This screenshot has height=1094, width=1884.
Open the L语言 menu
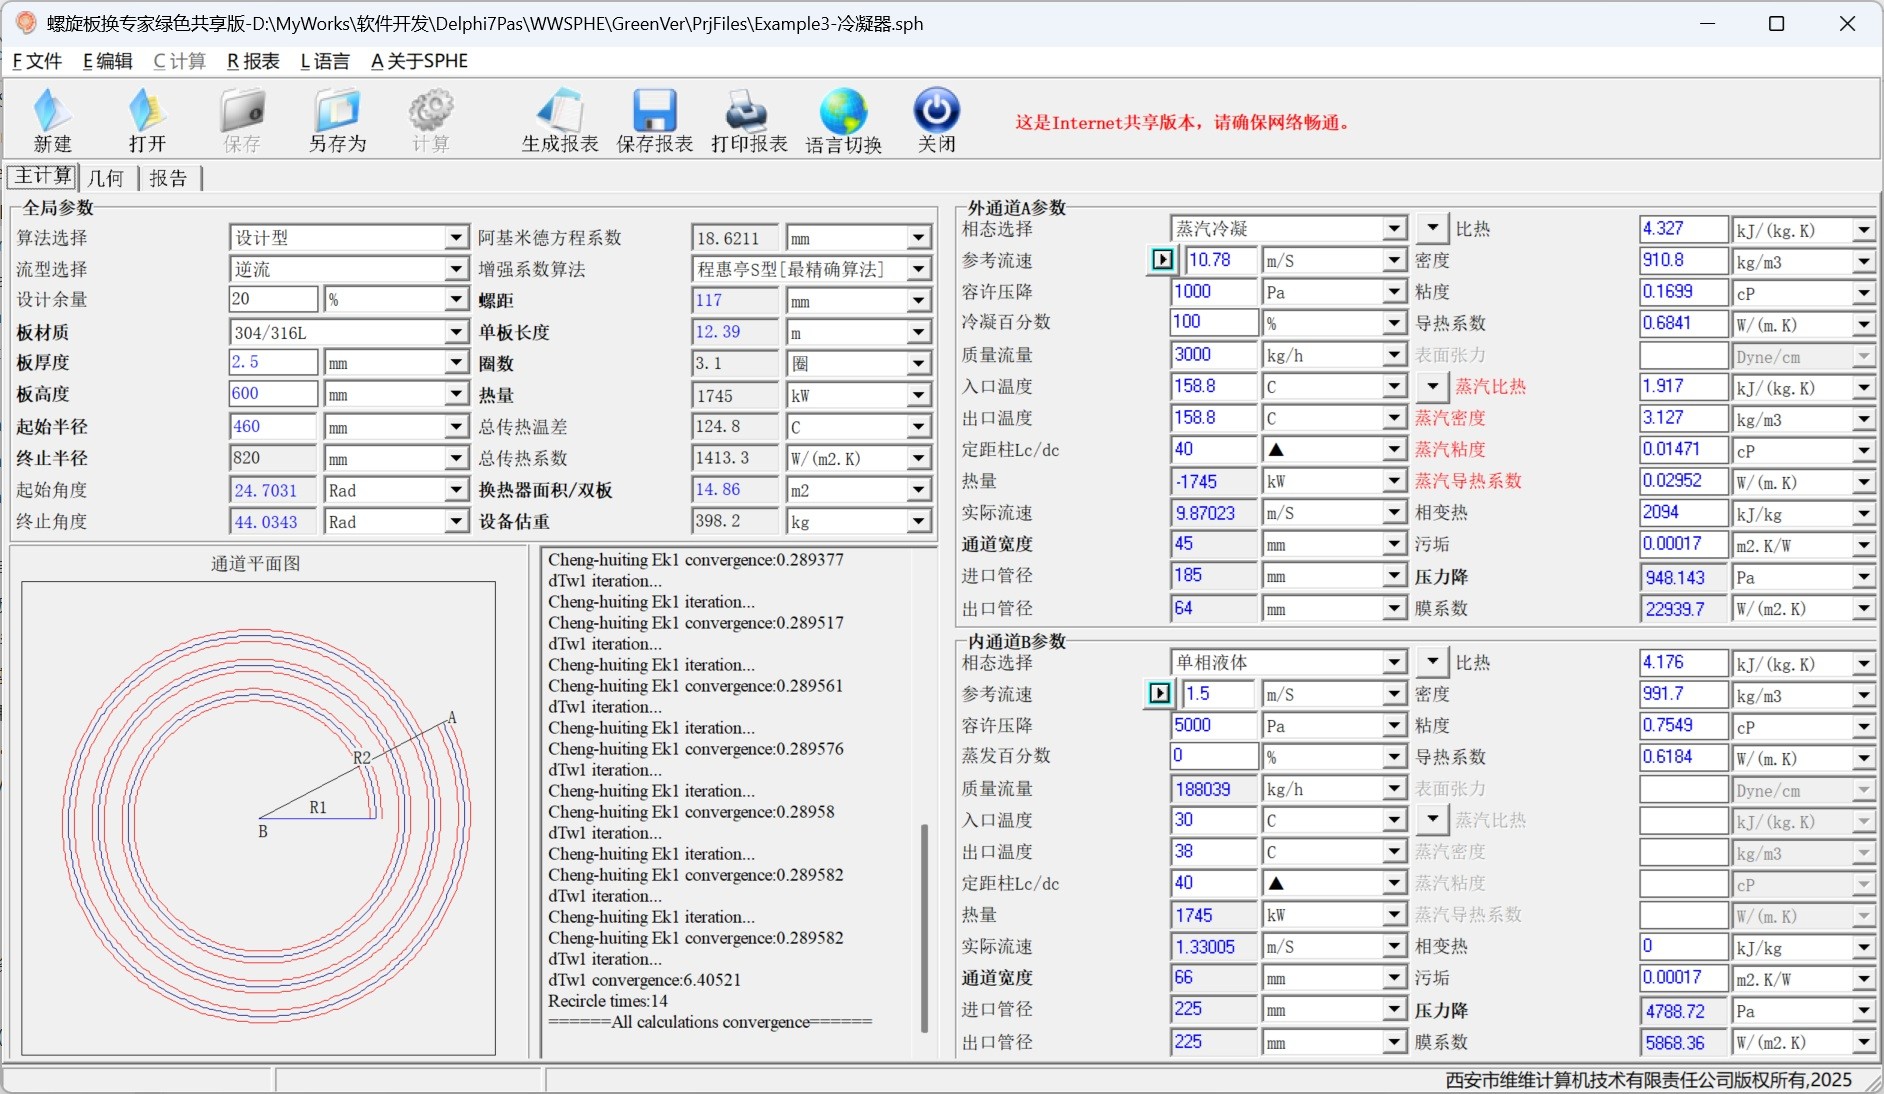(x=325, y=61)
